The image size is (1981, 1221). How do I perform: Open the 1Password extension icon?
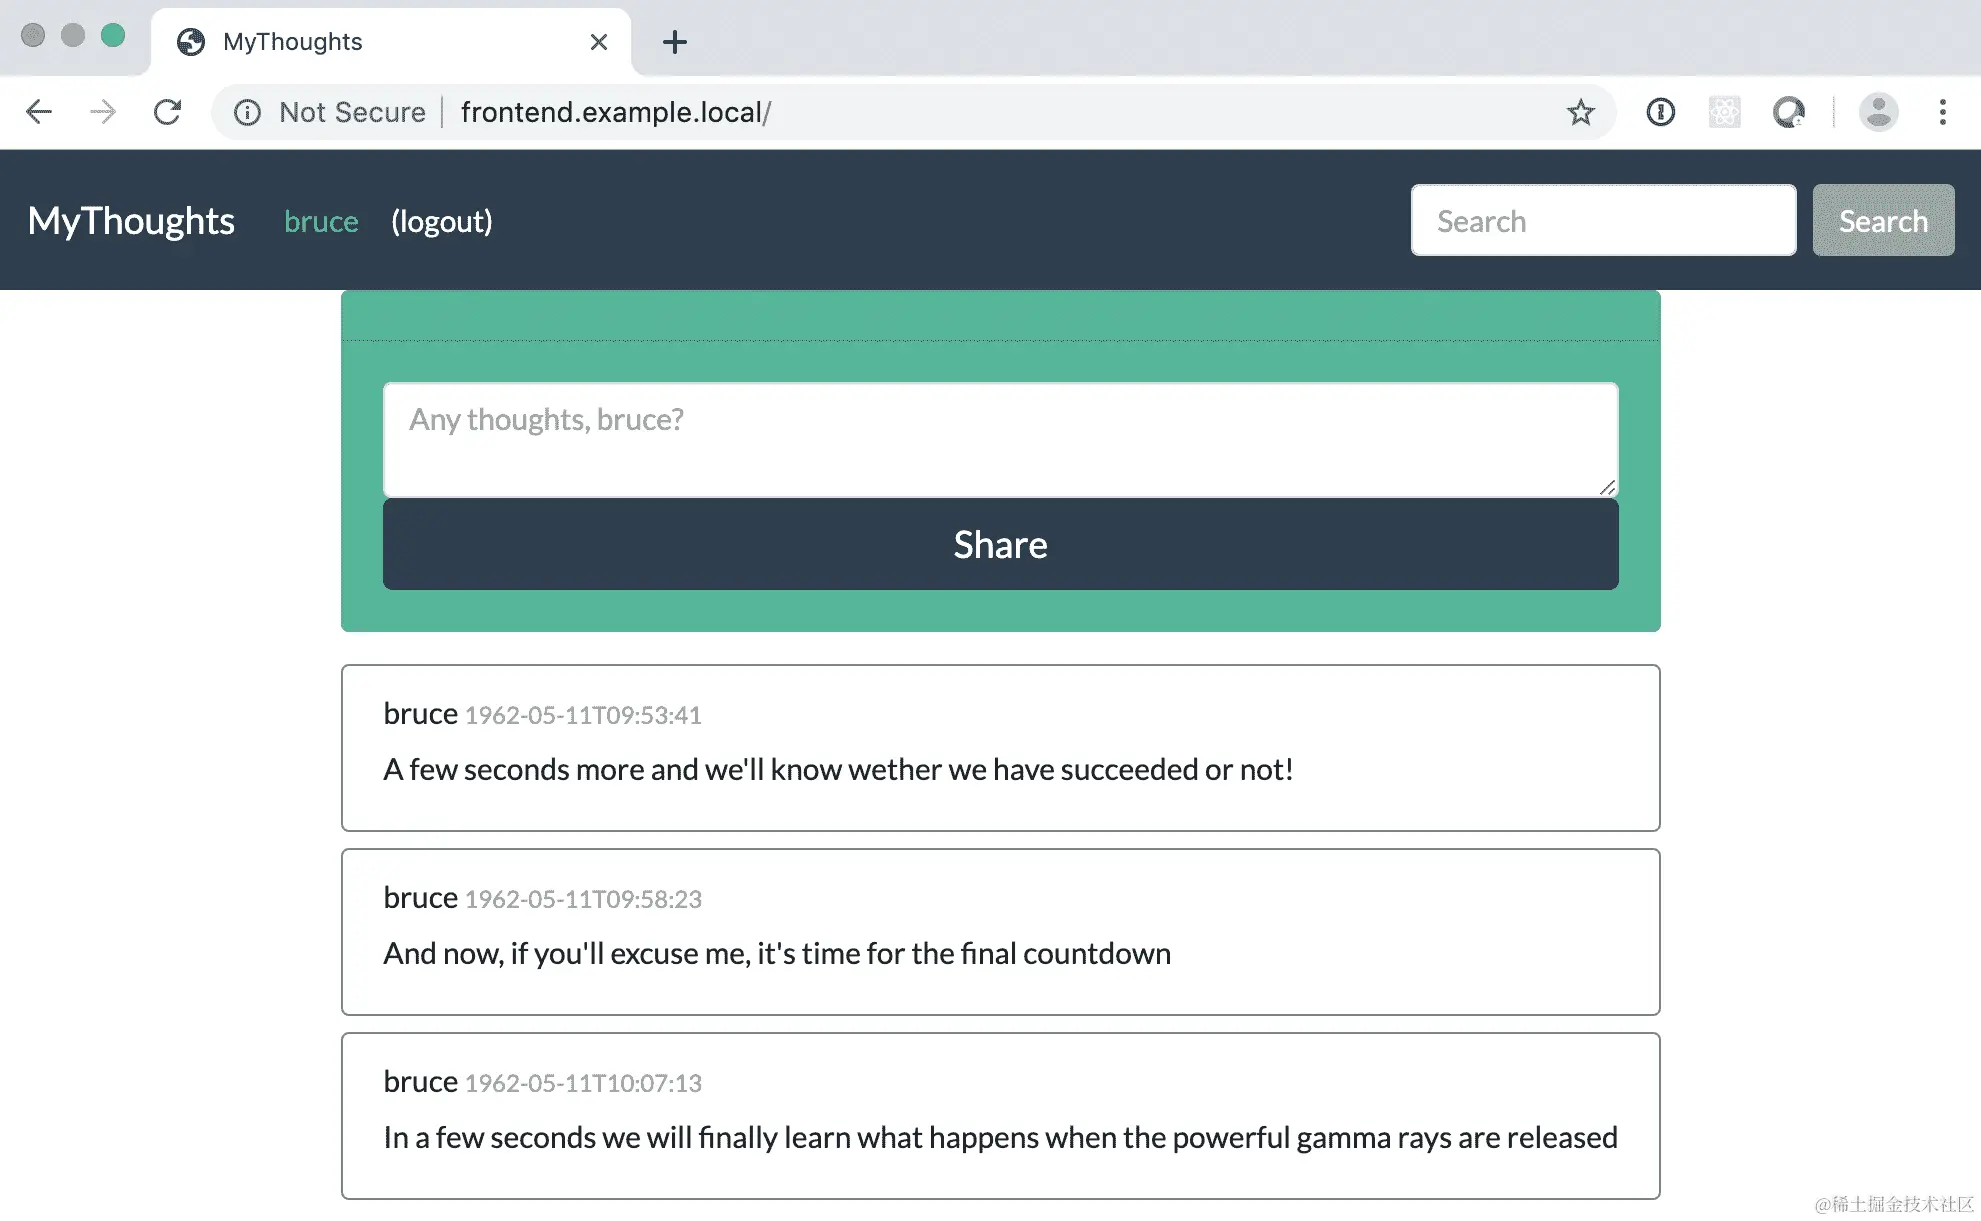[x=1660, y=112]
